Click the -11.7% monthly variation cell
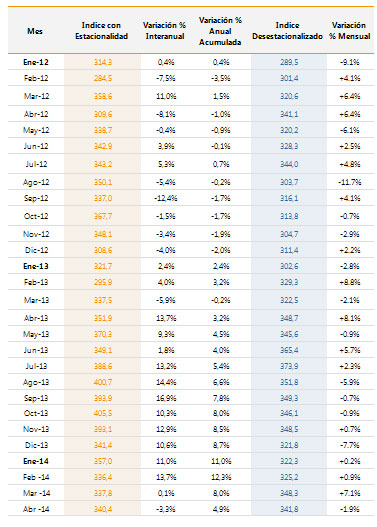The height and width of the screenshot is (527, 377). [350, 182]
